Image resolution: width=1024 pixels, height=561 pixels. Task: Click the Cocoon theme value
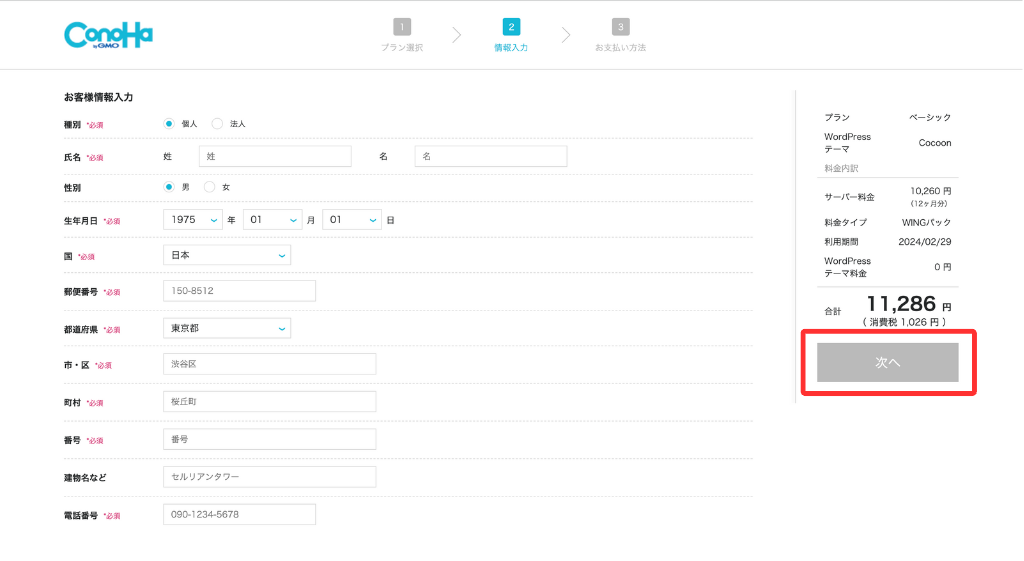935,143
